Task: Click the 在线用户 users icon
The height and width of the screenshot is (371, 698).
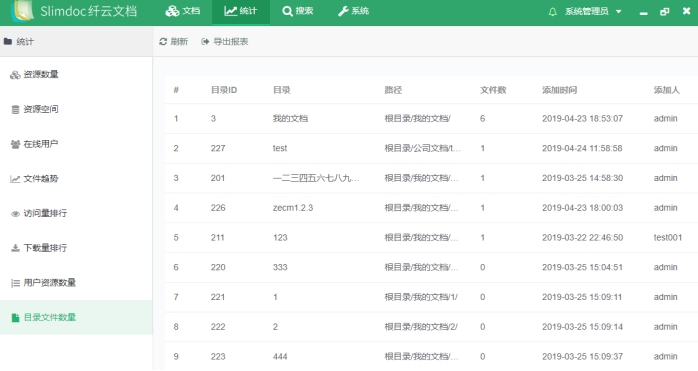Action: tap(15, 144)
